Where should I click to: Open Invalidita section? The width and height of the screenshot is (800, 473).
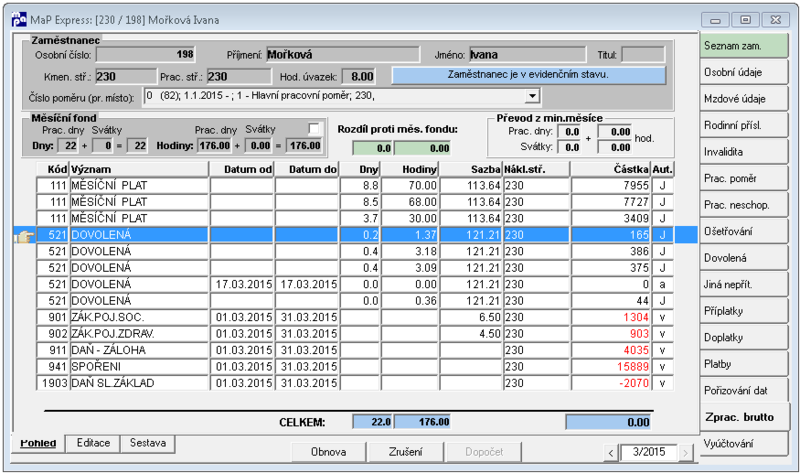pyautogui.click(x=744, y=152)
